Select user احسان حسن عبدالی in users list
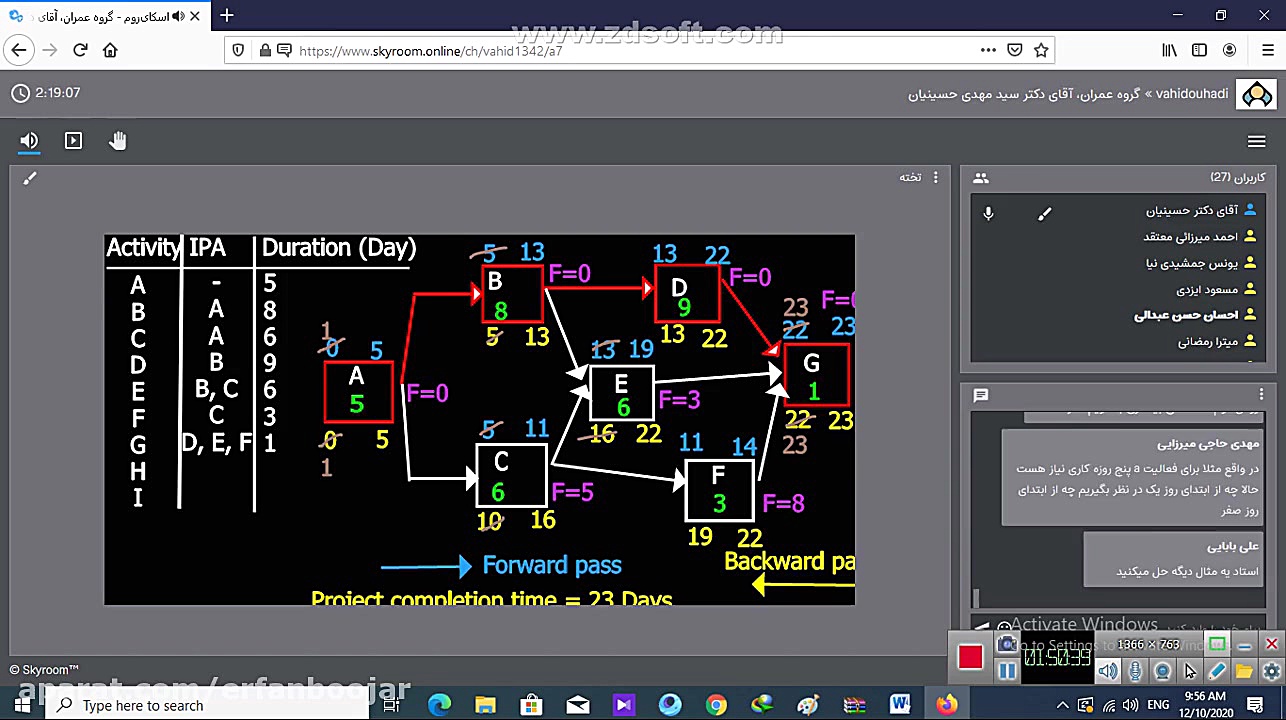This screenshot has width=1286, height=720. pyautogui.click(x=1186, y=315)
